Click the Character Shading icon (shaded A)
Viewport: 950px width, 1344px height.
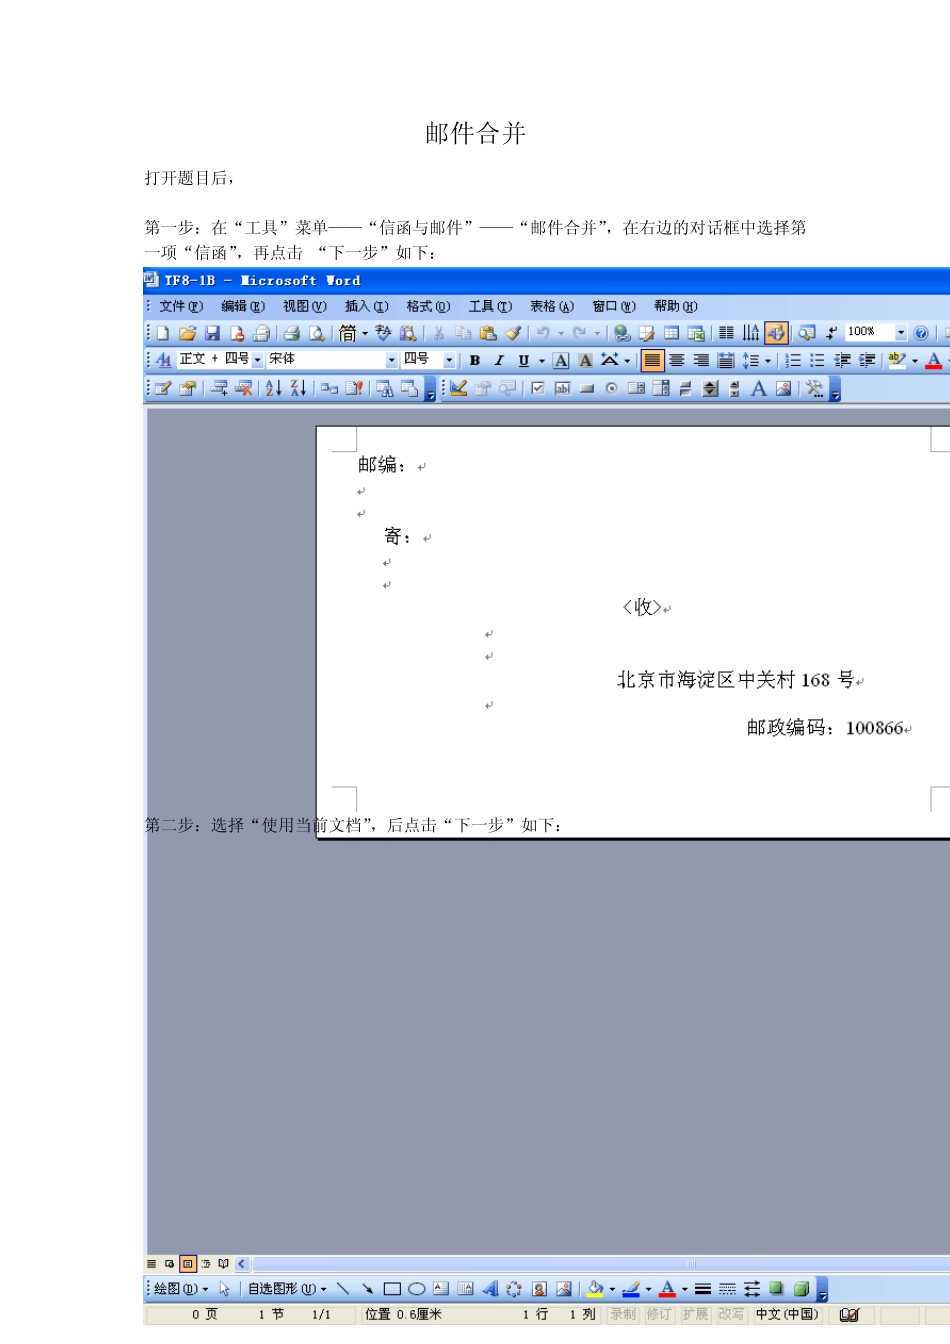click(x=585, y=360)
